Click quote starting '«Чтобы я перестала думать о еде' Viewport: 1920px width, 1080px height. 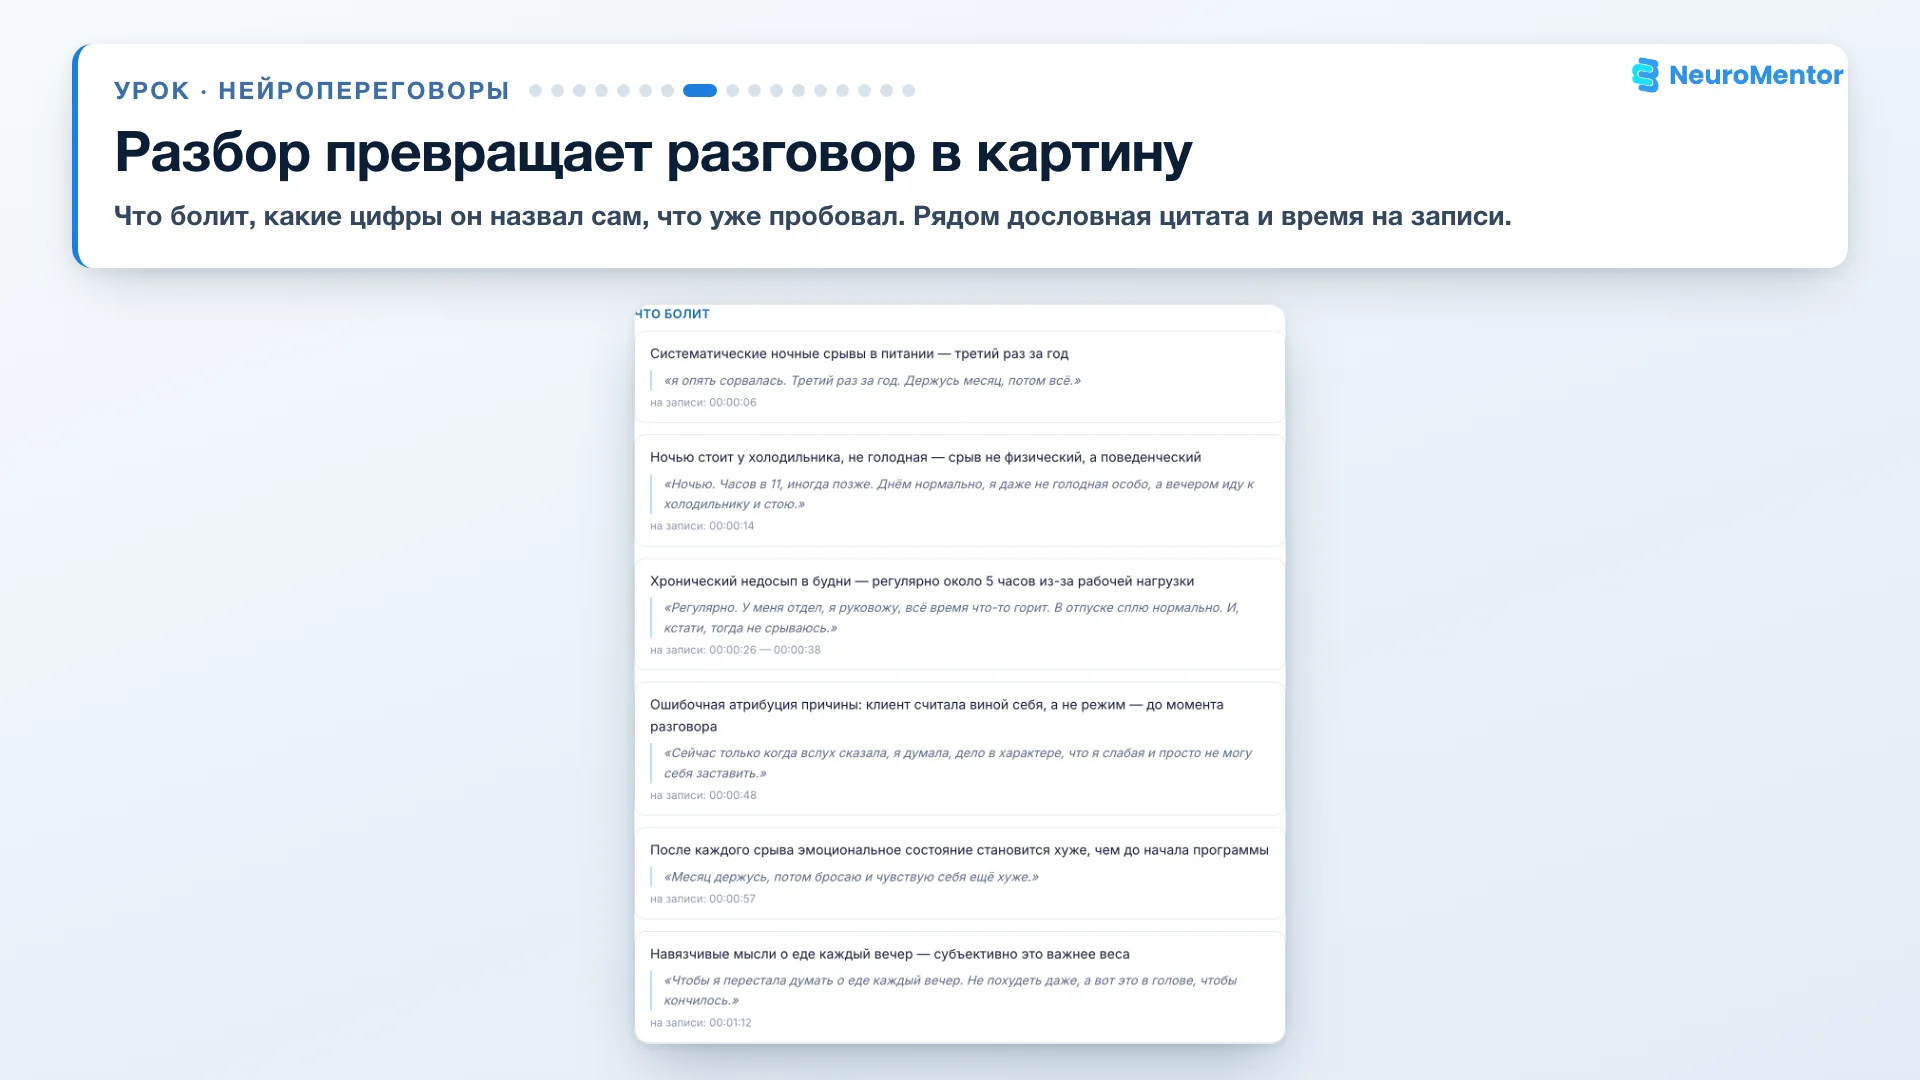[950, 990]
